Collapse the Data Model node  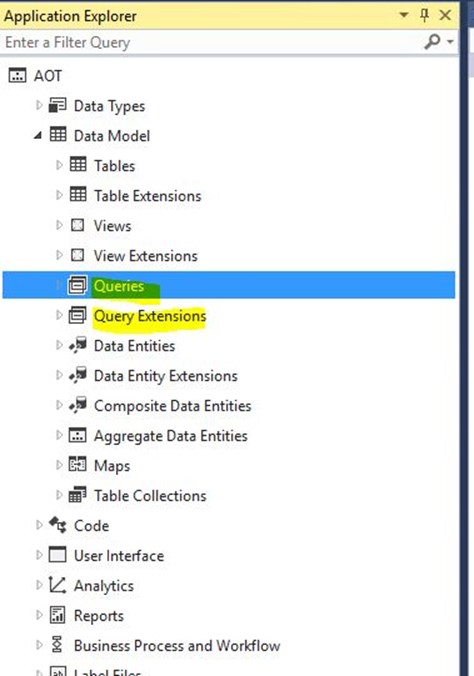38,135
